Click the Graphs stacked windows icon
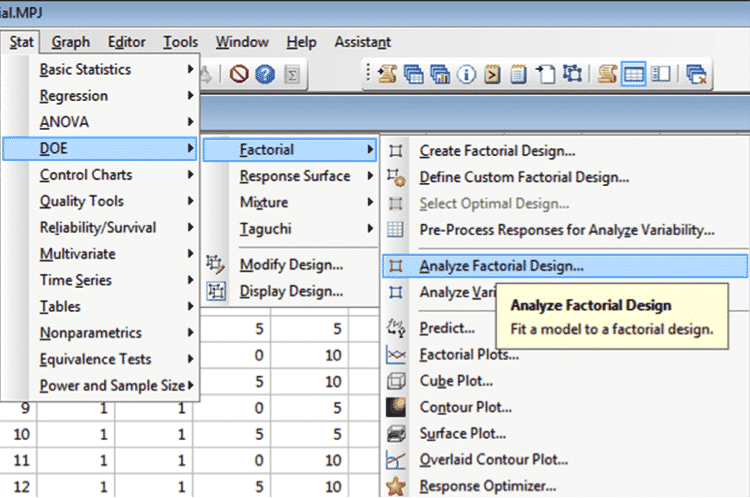Image resolution: width=750 pixels, height=498 pixels. pos(440,75)
